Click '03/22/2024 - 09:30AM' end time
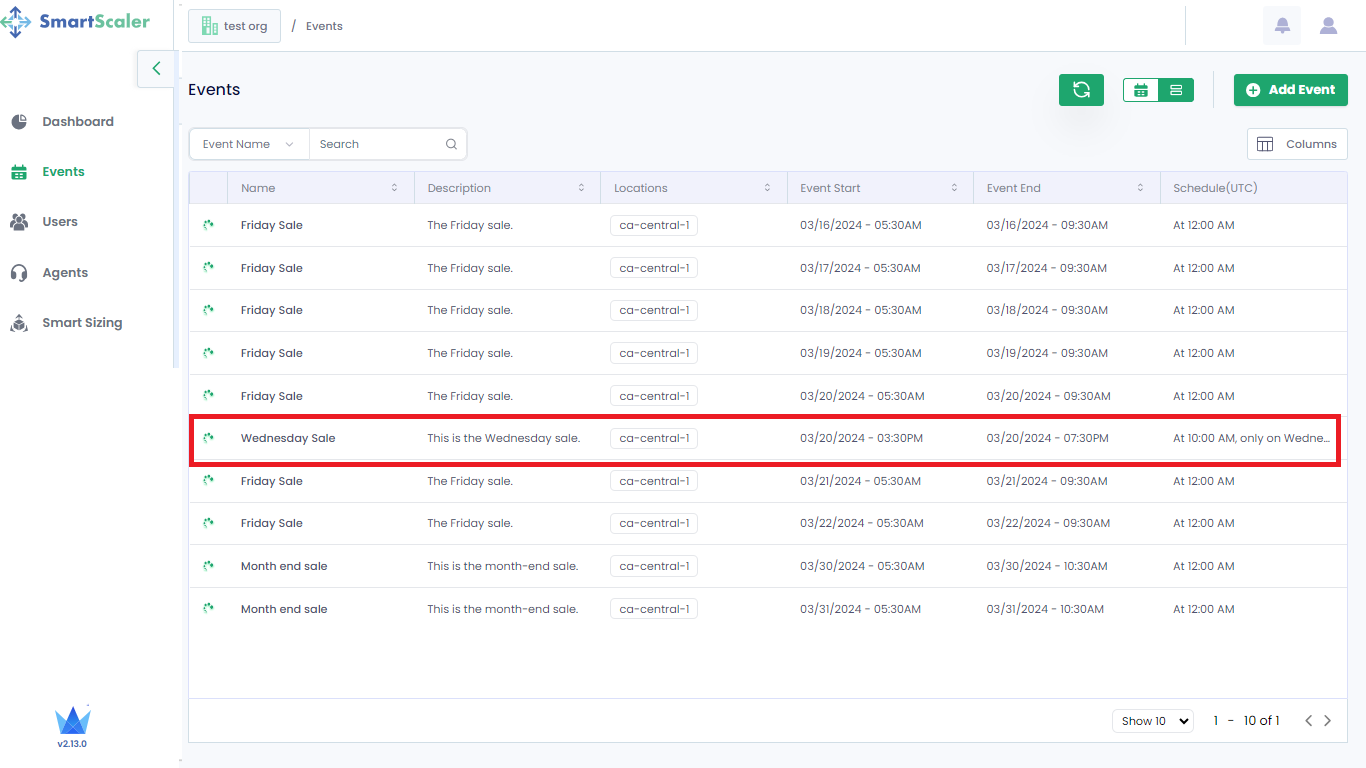1366x768 pixels. (x=1048, y=523)
